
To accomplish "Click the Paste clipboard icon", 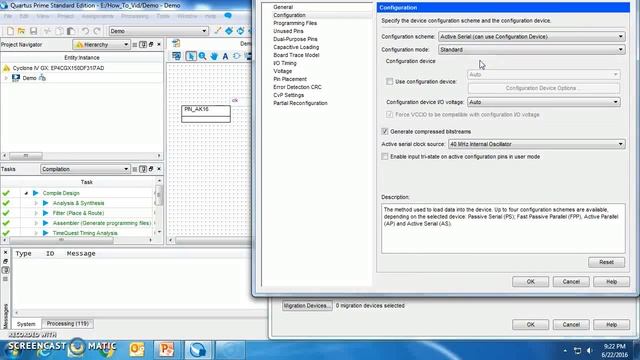I will (x=71, y=31).
